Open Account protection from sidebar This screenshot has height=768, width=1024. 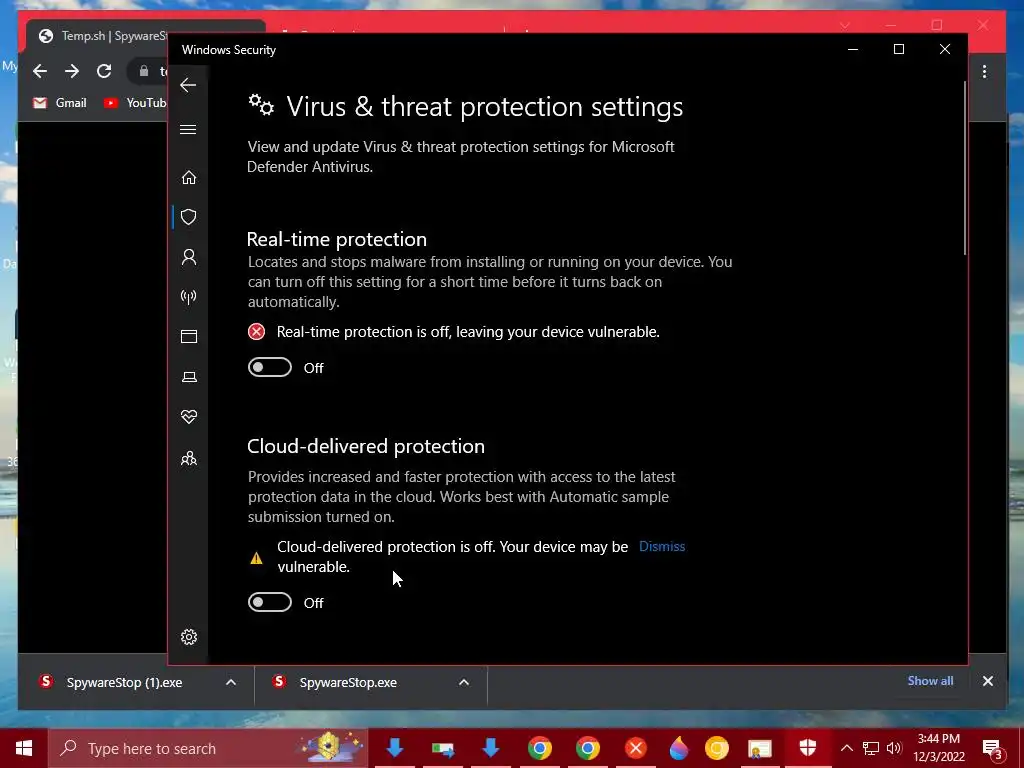(189, 257)
